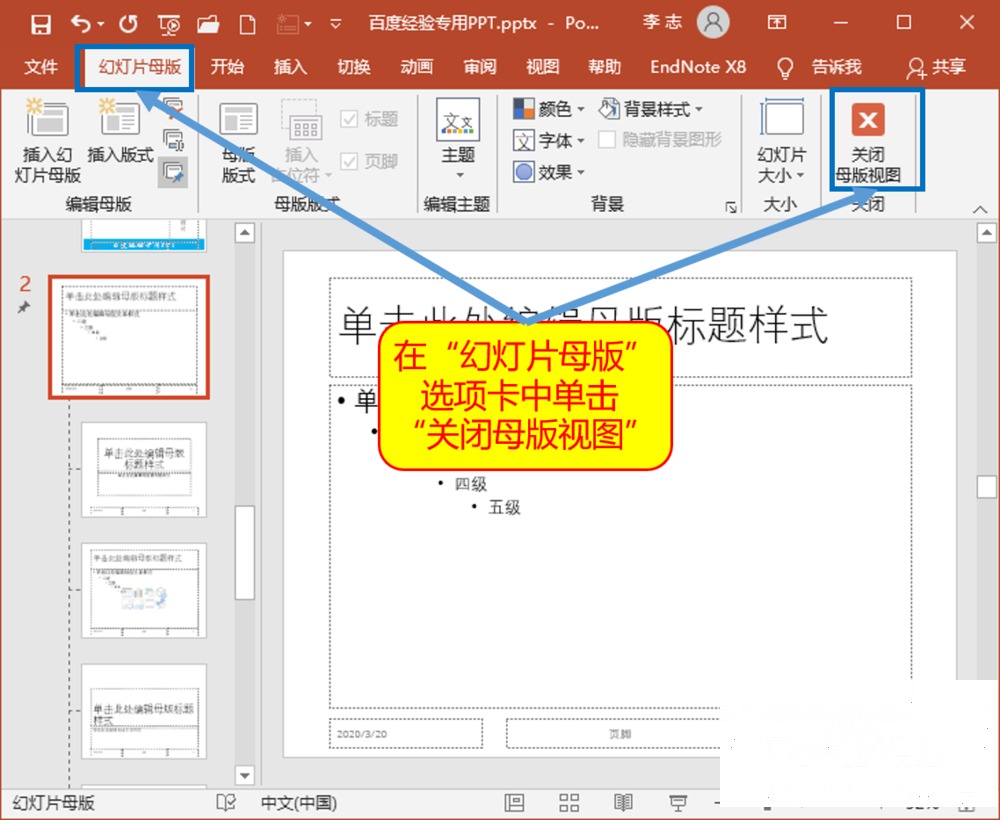Switch to the 开始 tab
The image size is (1000, 820).
tap(228, 66)
